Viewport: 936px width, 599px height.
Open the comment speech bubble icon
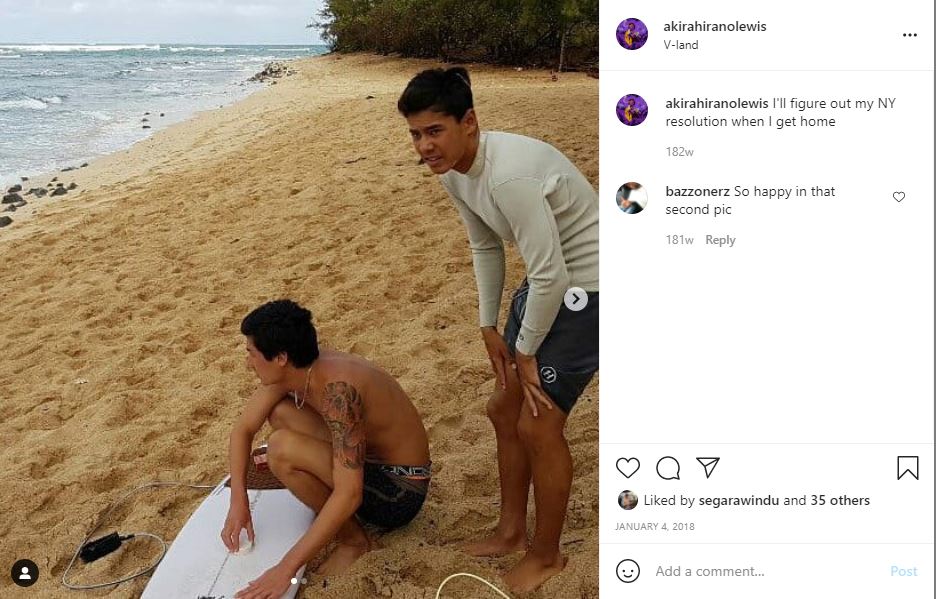pyautogui.click(x=668, y=468)
